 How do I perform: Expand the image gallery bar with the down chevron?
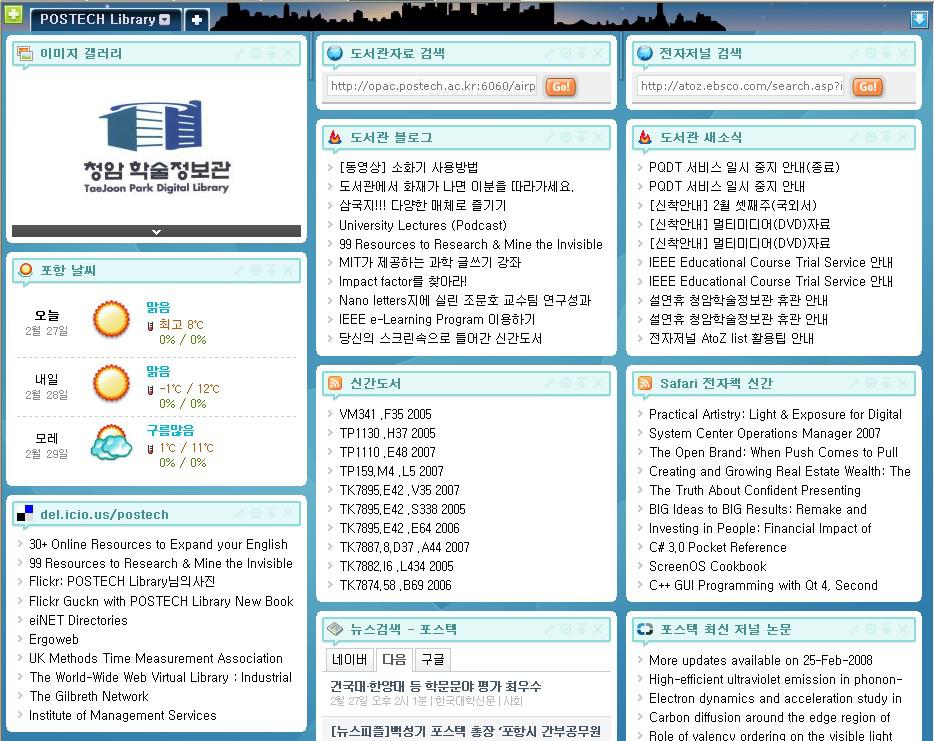pyautogui.click(x=156, y=231)
